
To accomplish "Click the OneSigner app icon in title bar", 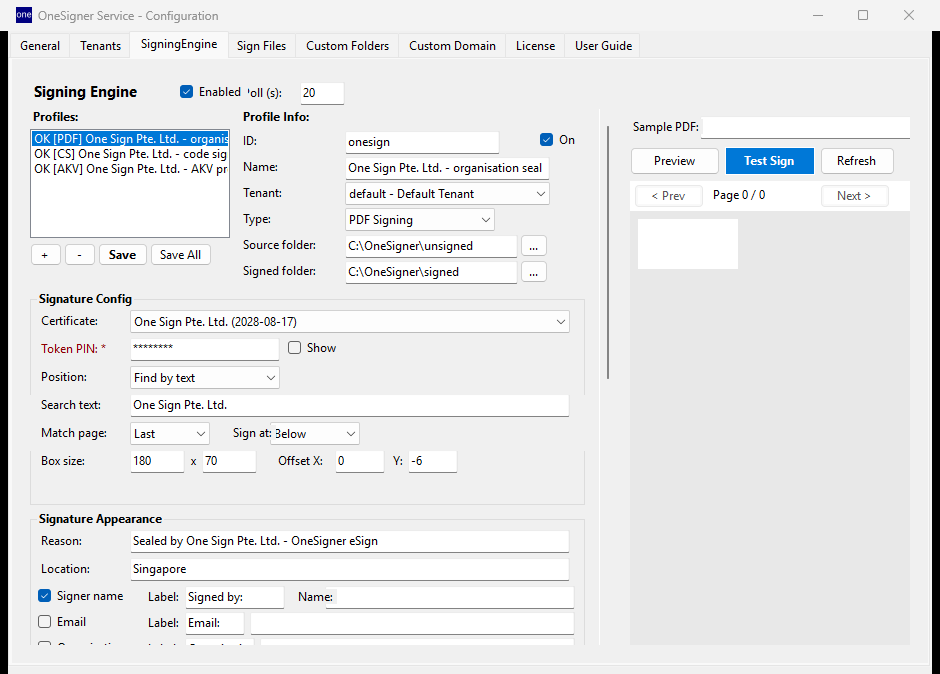I will click(x=24, y=15).
